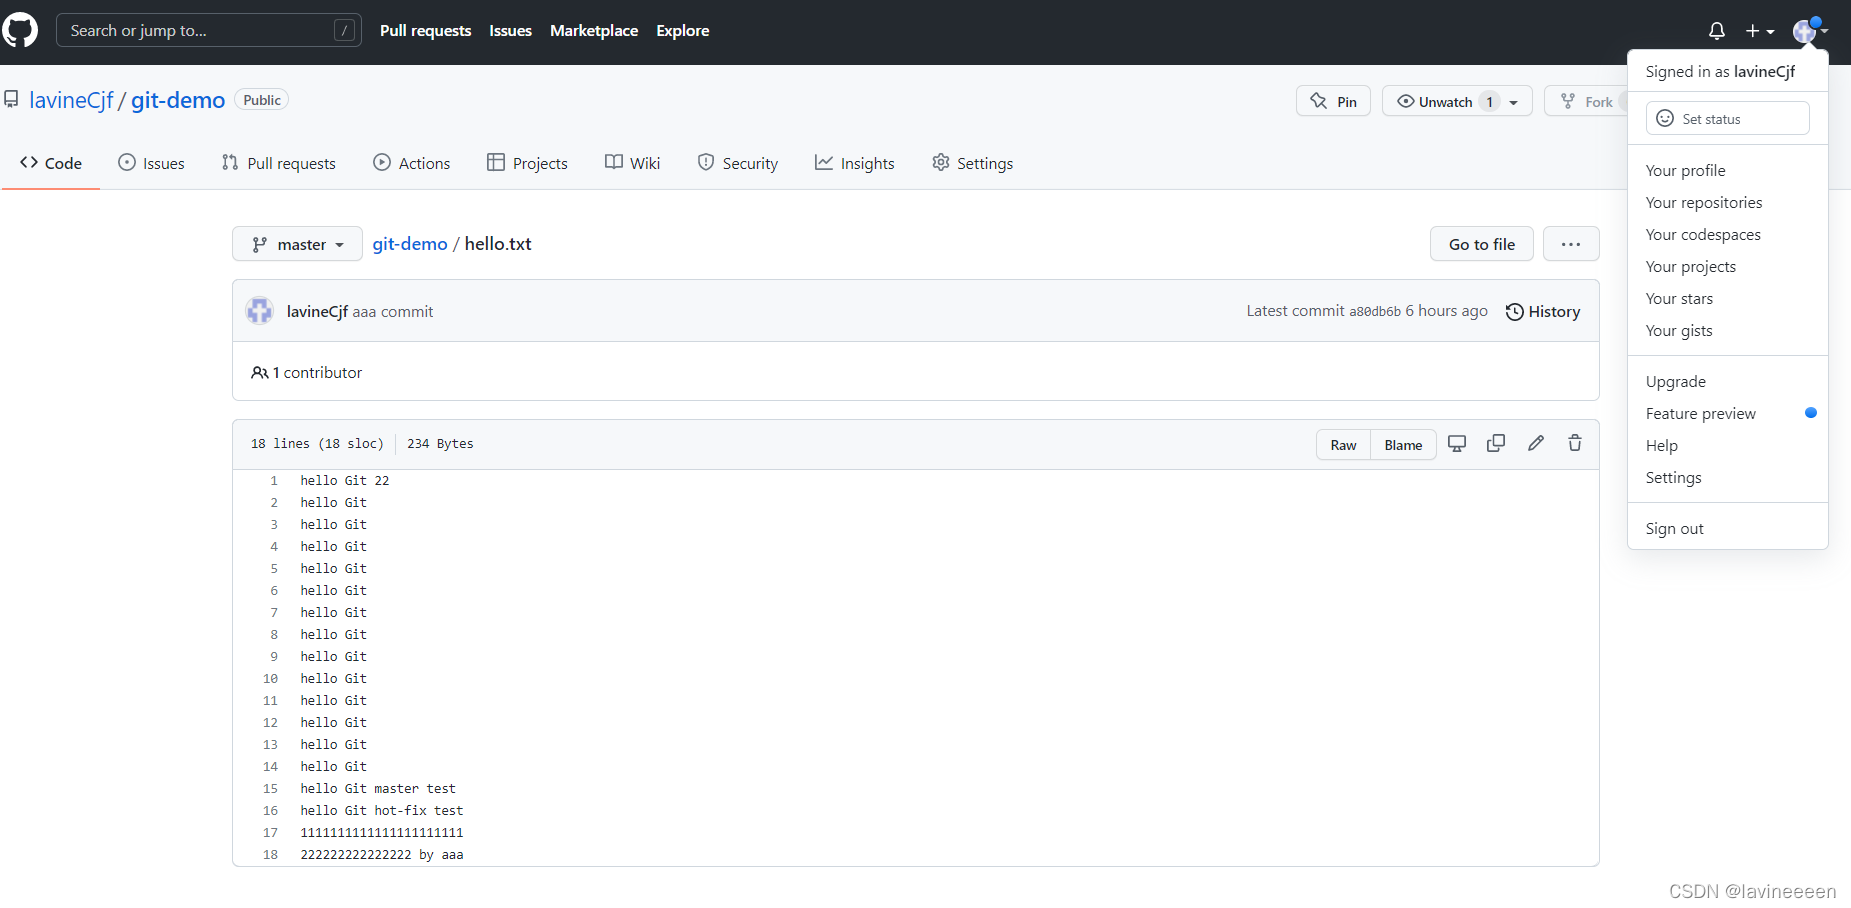This screenshot has width=1851, height=908.
Task: Open Blame view
Action: coord(1403,445)
